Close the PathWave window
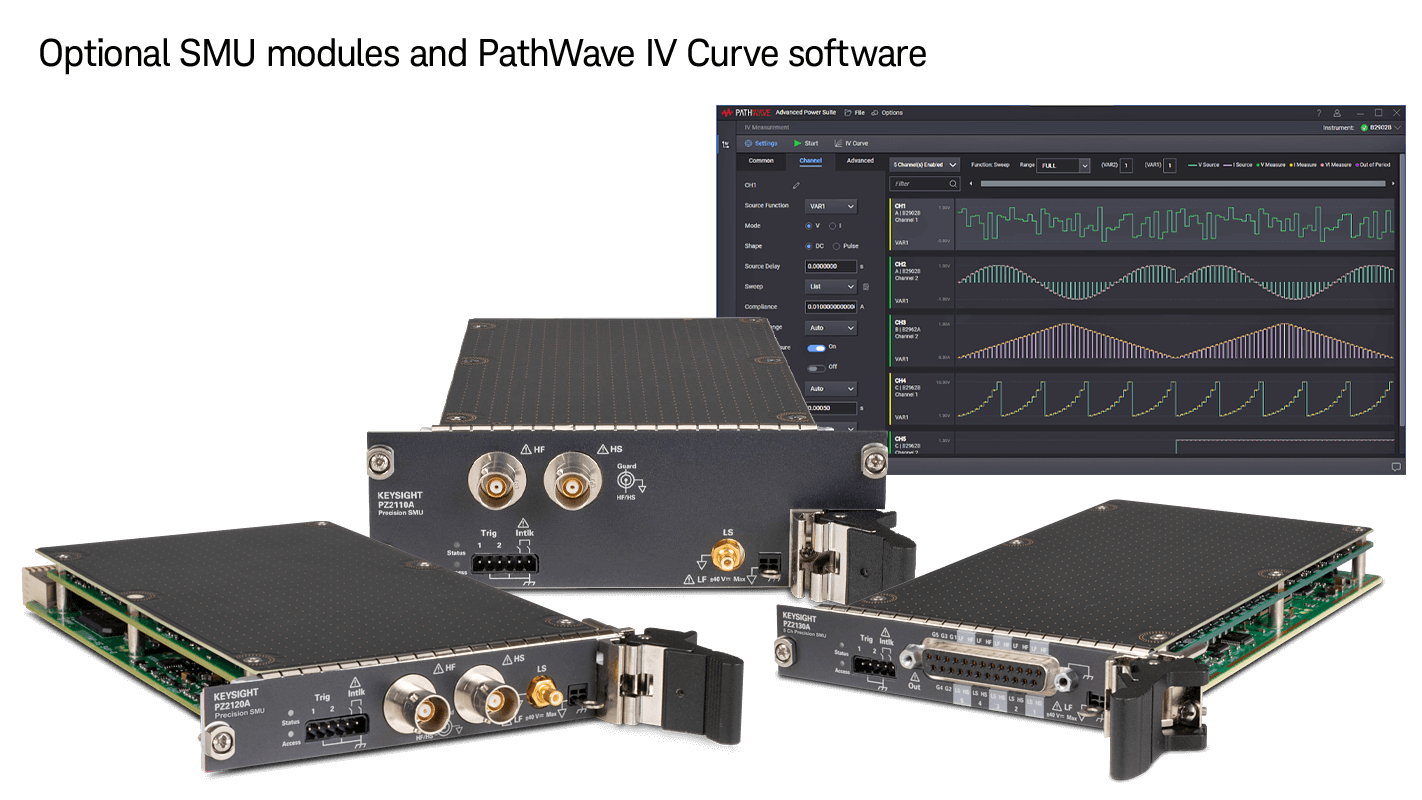 pos(1397,113)
